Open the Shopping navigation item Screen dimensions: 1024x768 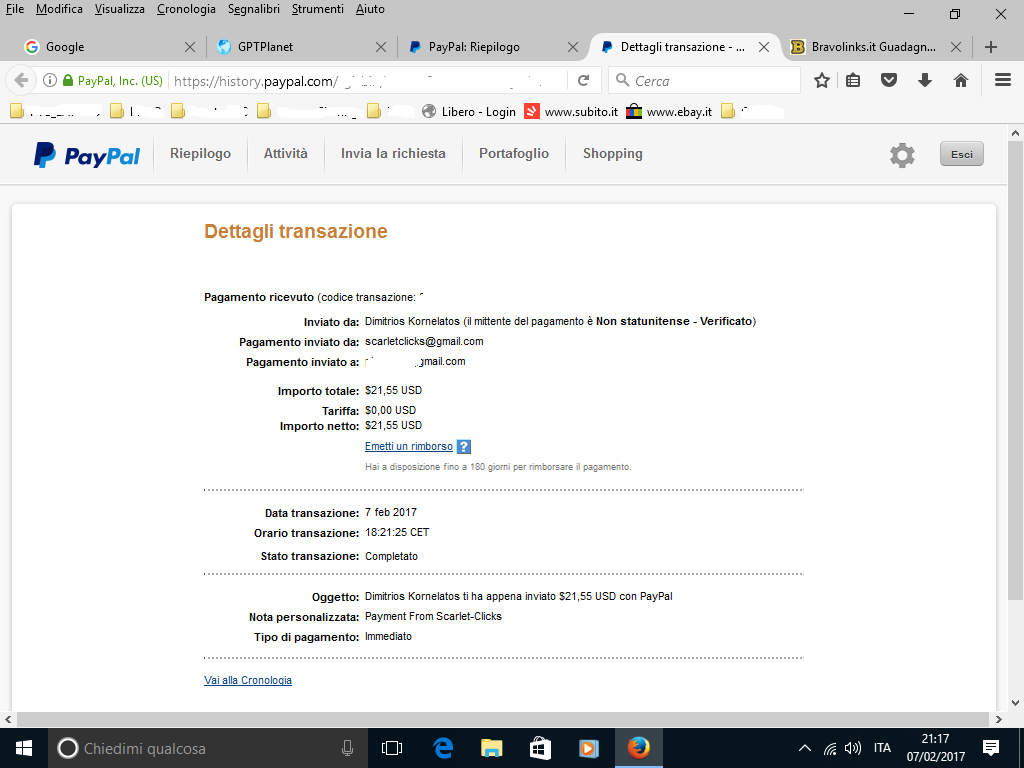(x=613, y=153)
